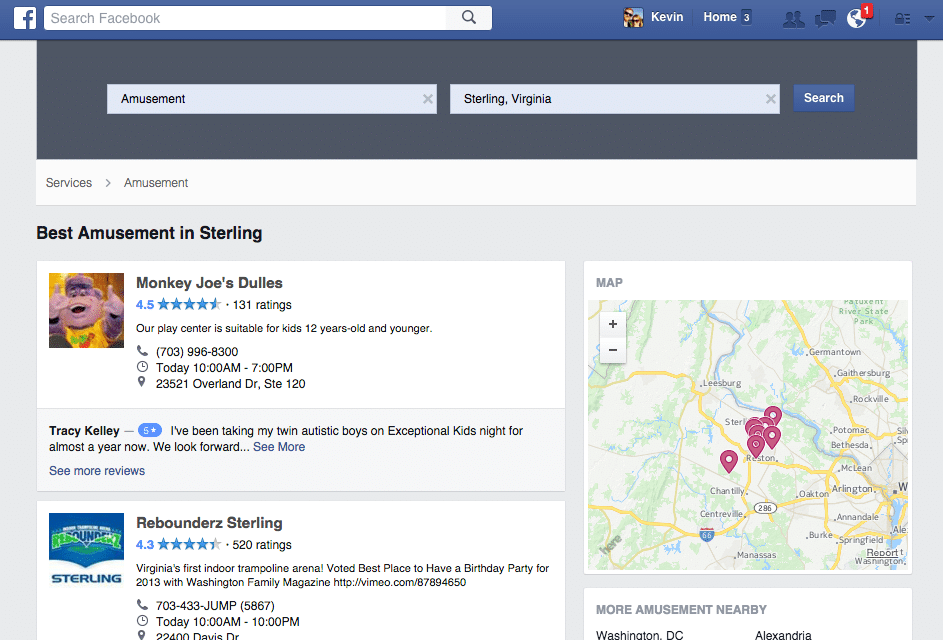Click the address 23521 Overland Dr, Ste 120
This screenshot has width=943, height=640.
[230, 384]
